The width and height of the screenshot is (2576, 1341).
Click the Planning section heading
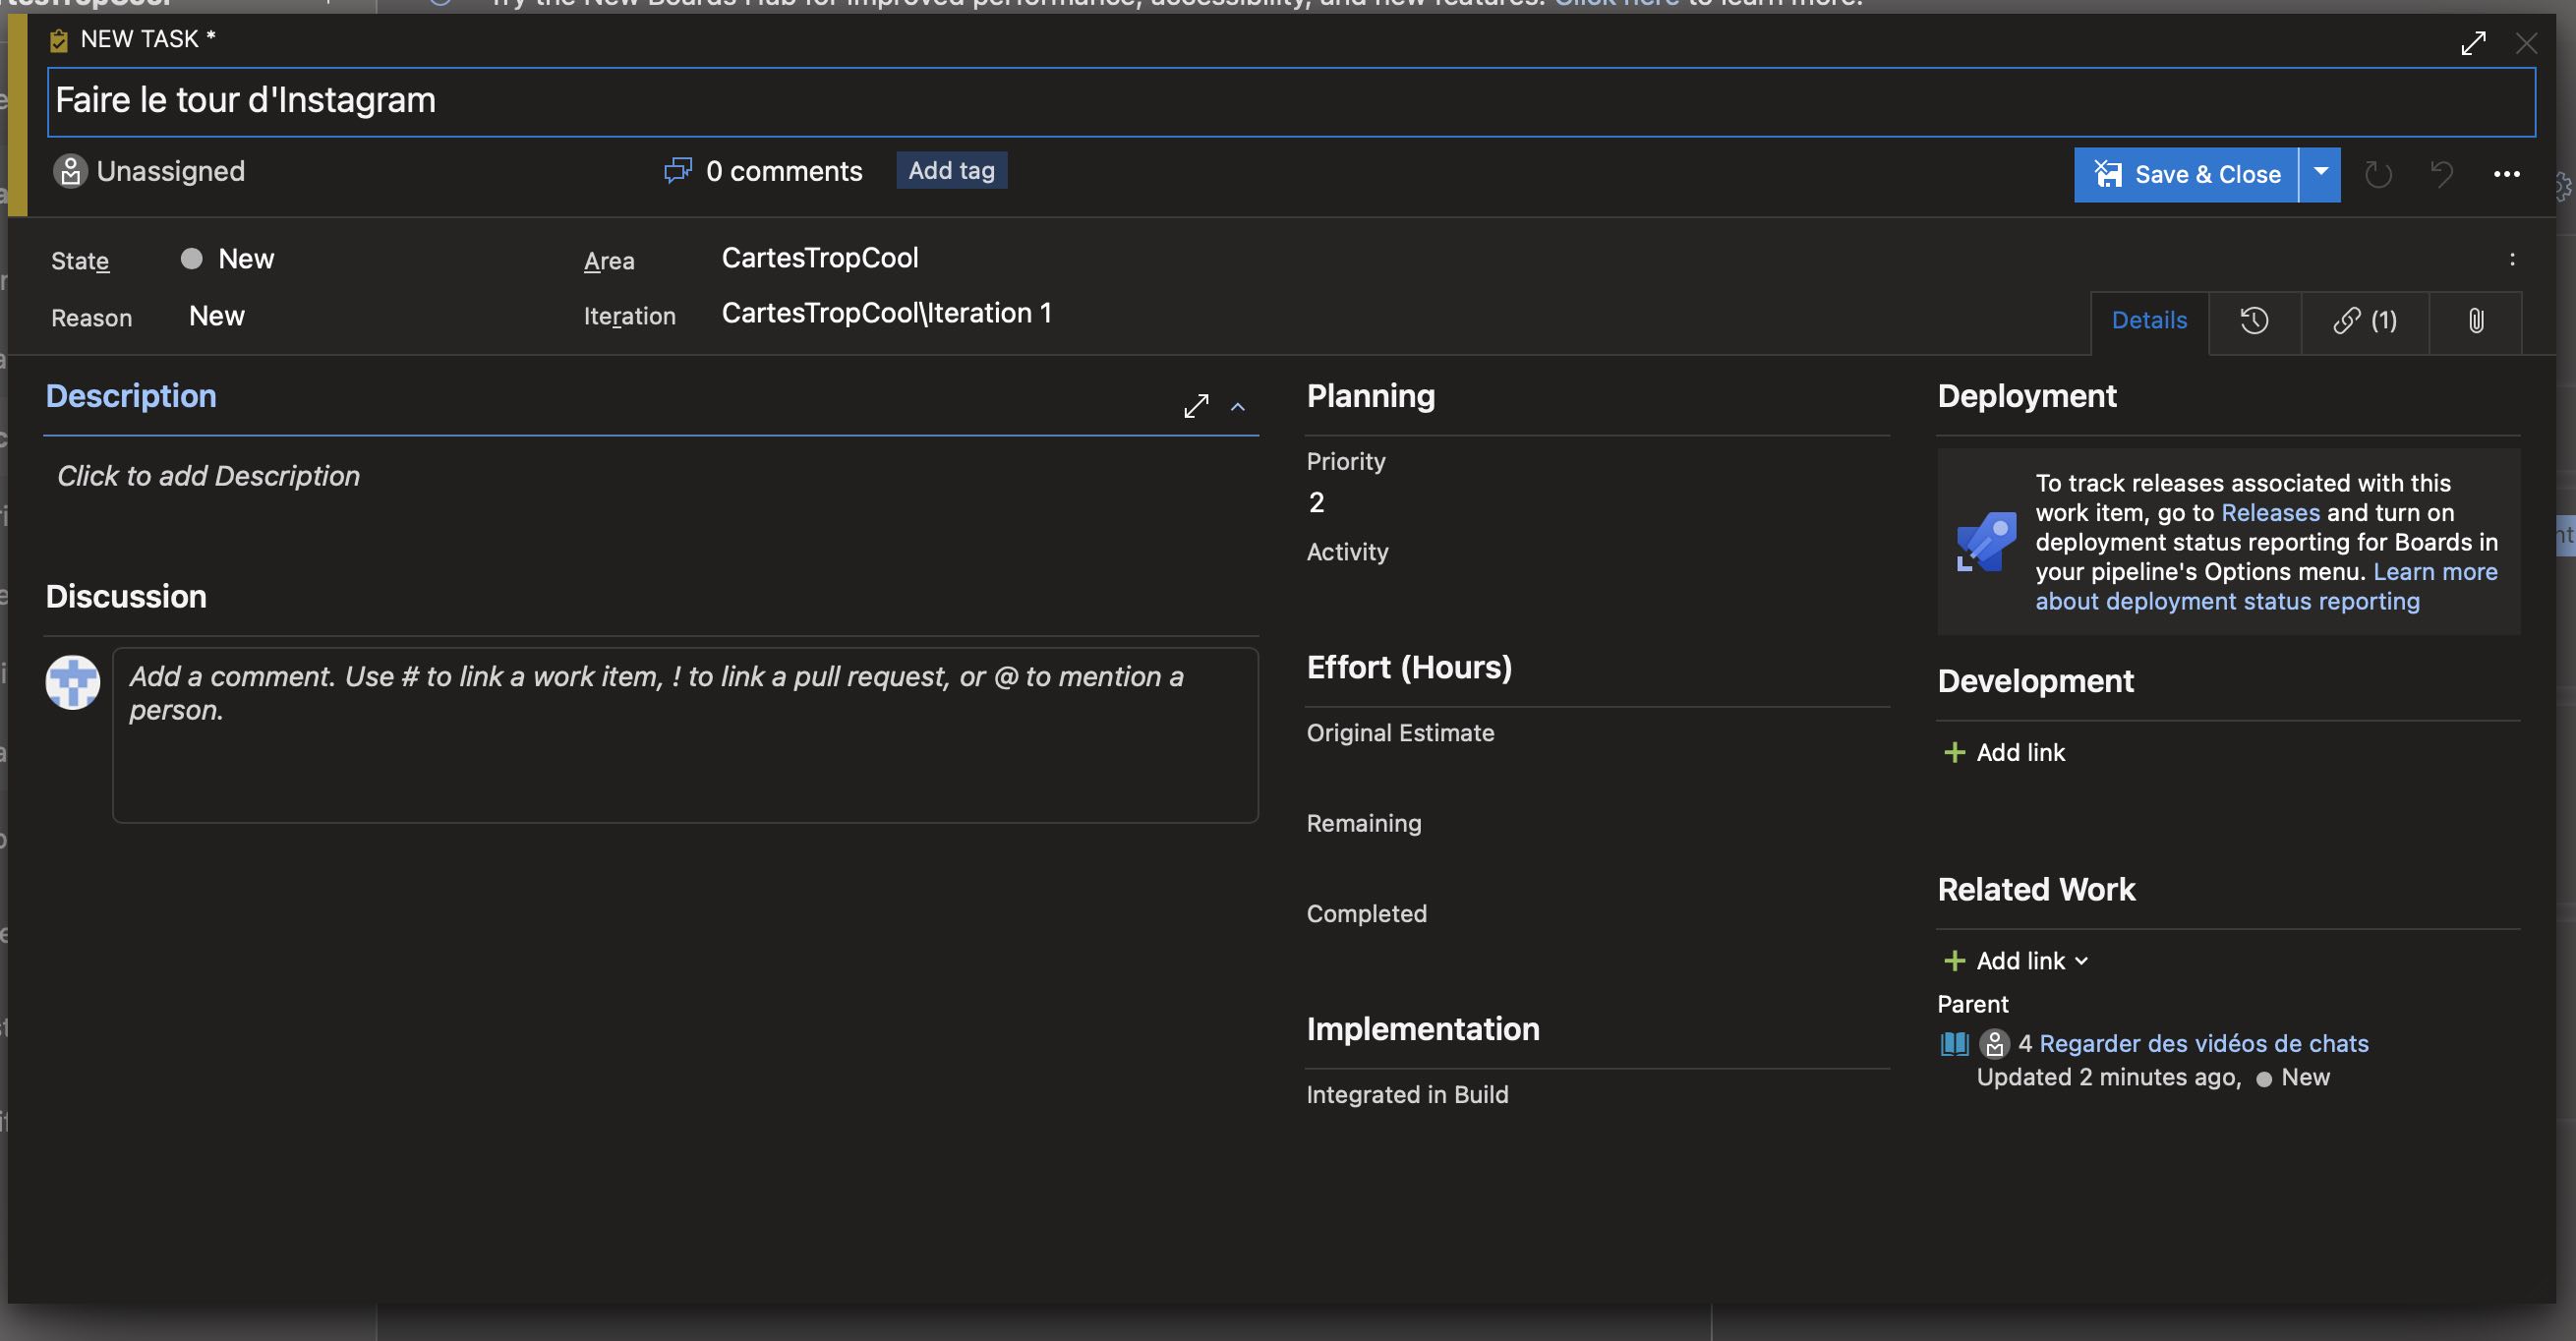(x=1370, y=397)
